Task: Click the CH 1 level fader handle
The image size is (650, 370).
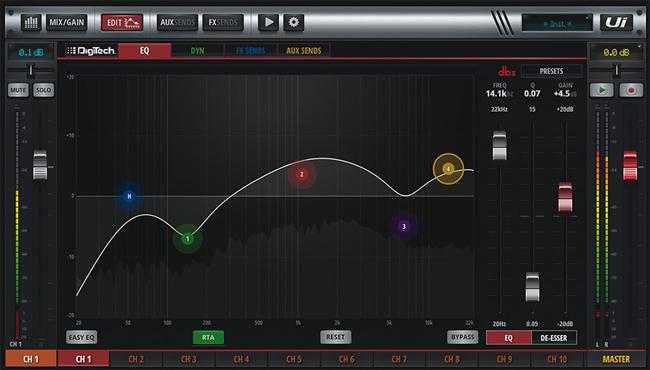Action: 40,165
